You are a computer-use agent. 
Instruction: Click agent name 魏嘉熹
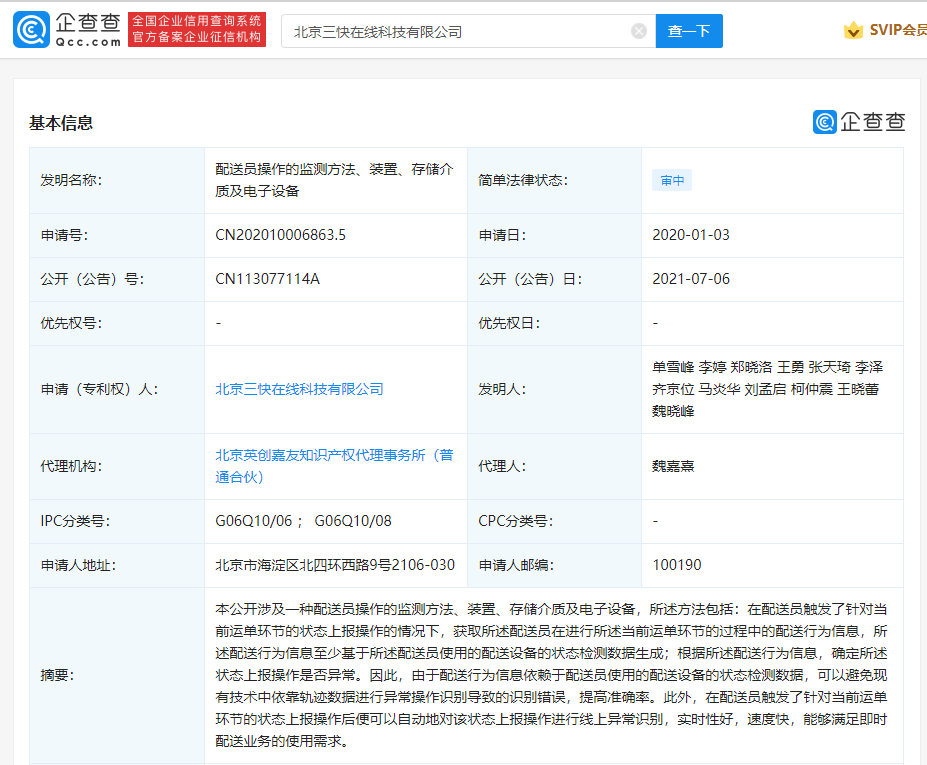click(673, 466)
